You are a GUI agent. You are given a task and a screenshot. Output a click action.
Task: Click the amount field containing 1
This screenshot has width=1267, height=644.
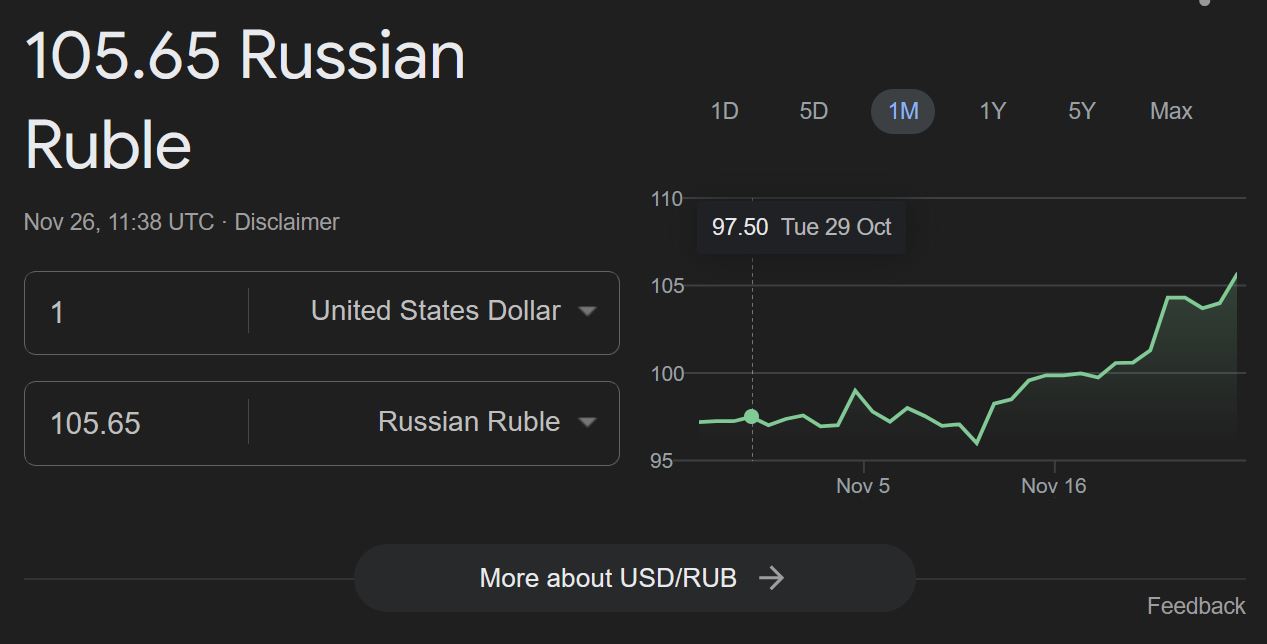coord(137,313)
